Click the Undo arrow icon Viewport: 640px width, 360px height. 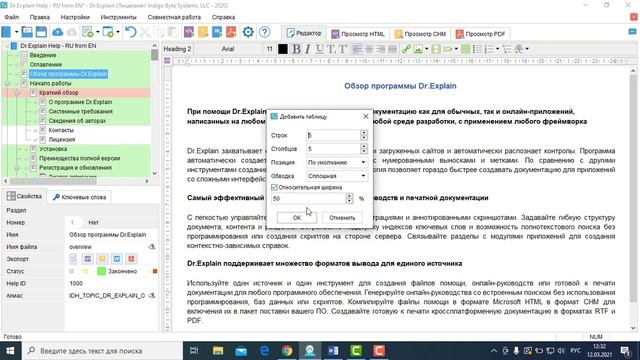[131, 32]
